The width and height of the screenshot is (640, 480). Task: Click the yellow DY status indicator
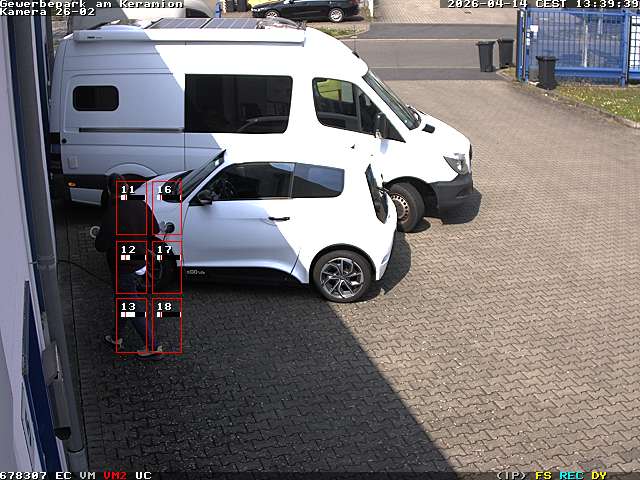(x=598, y=475)
